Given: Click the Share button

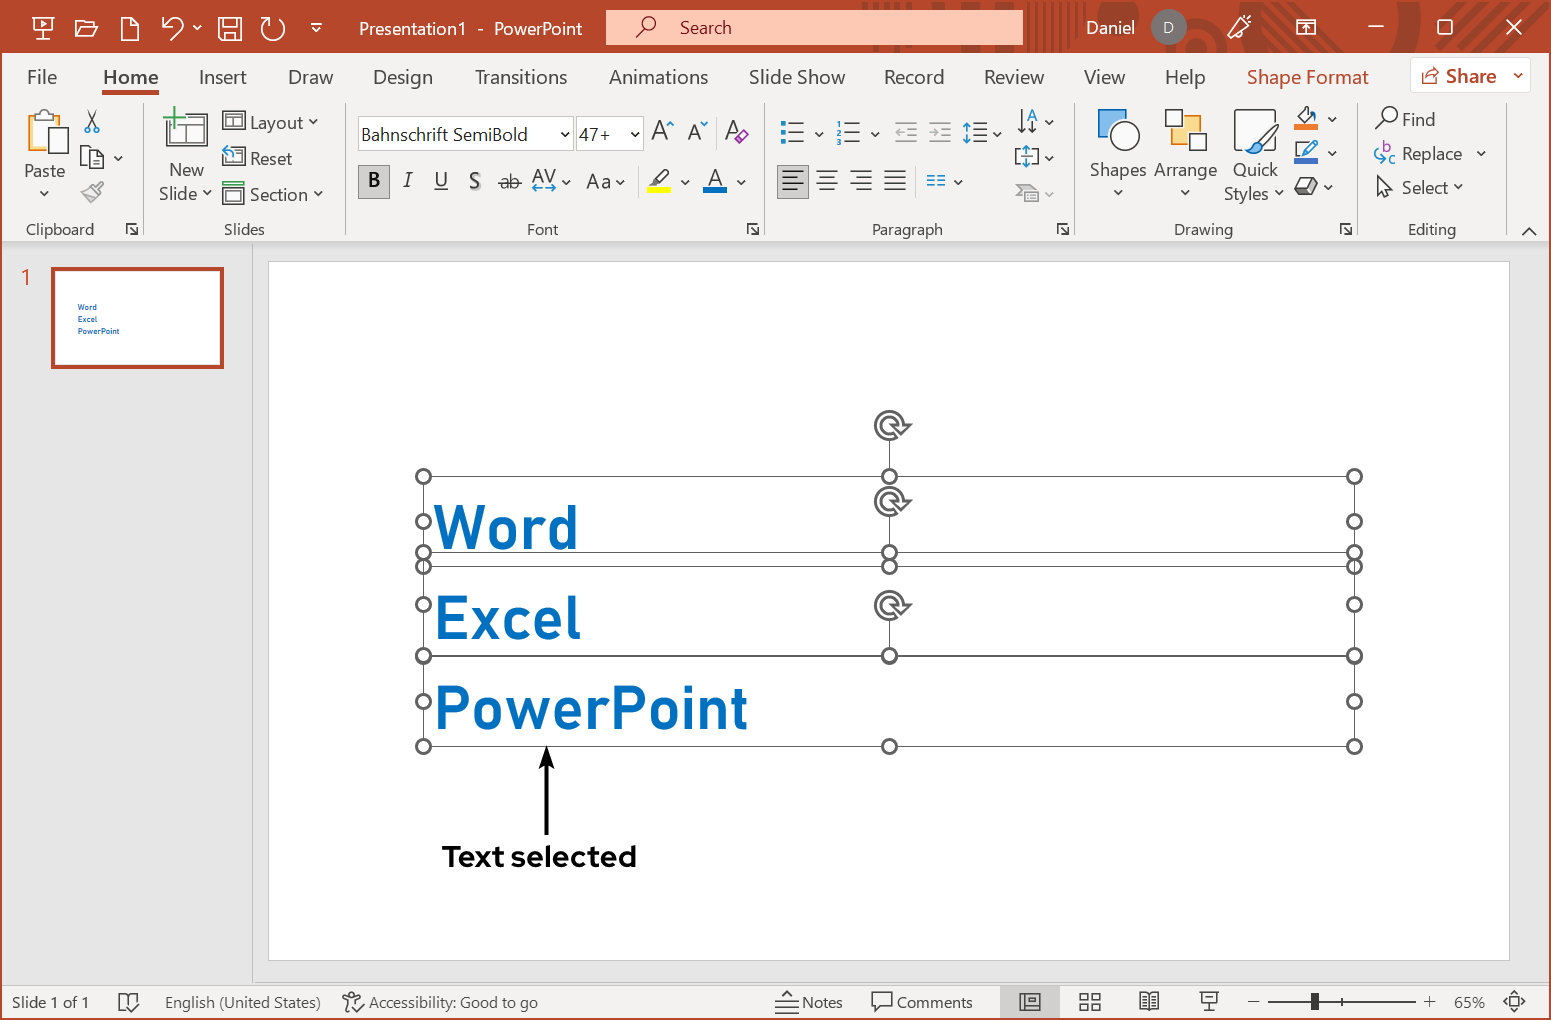Looking at the screenshot, I should coord(1459,76).
